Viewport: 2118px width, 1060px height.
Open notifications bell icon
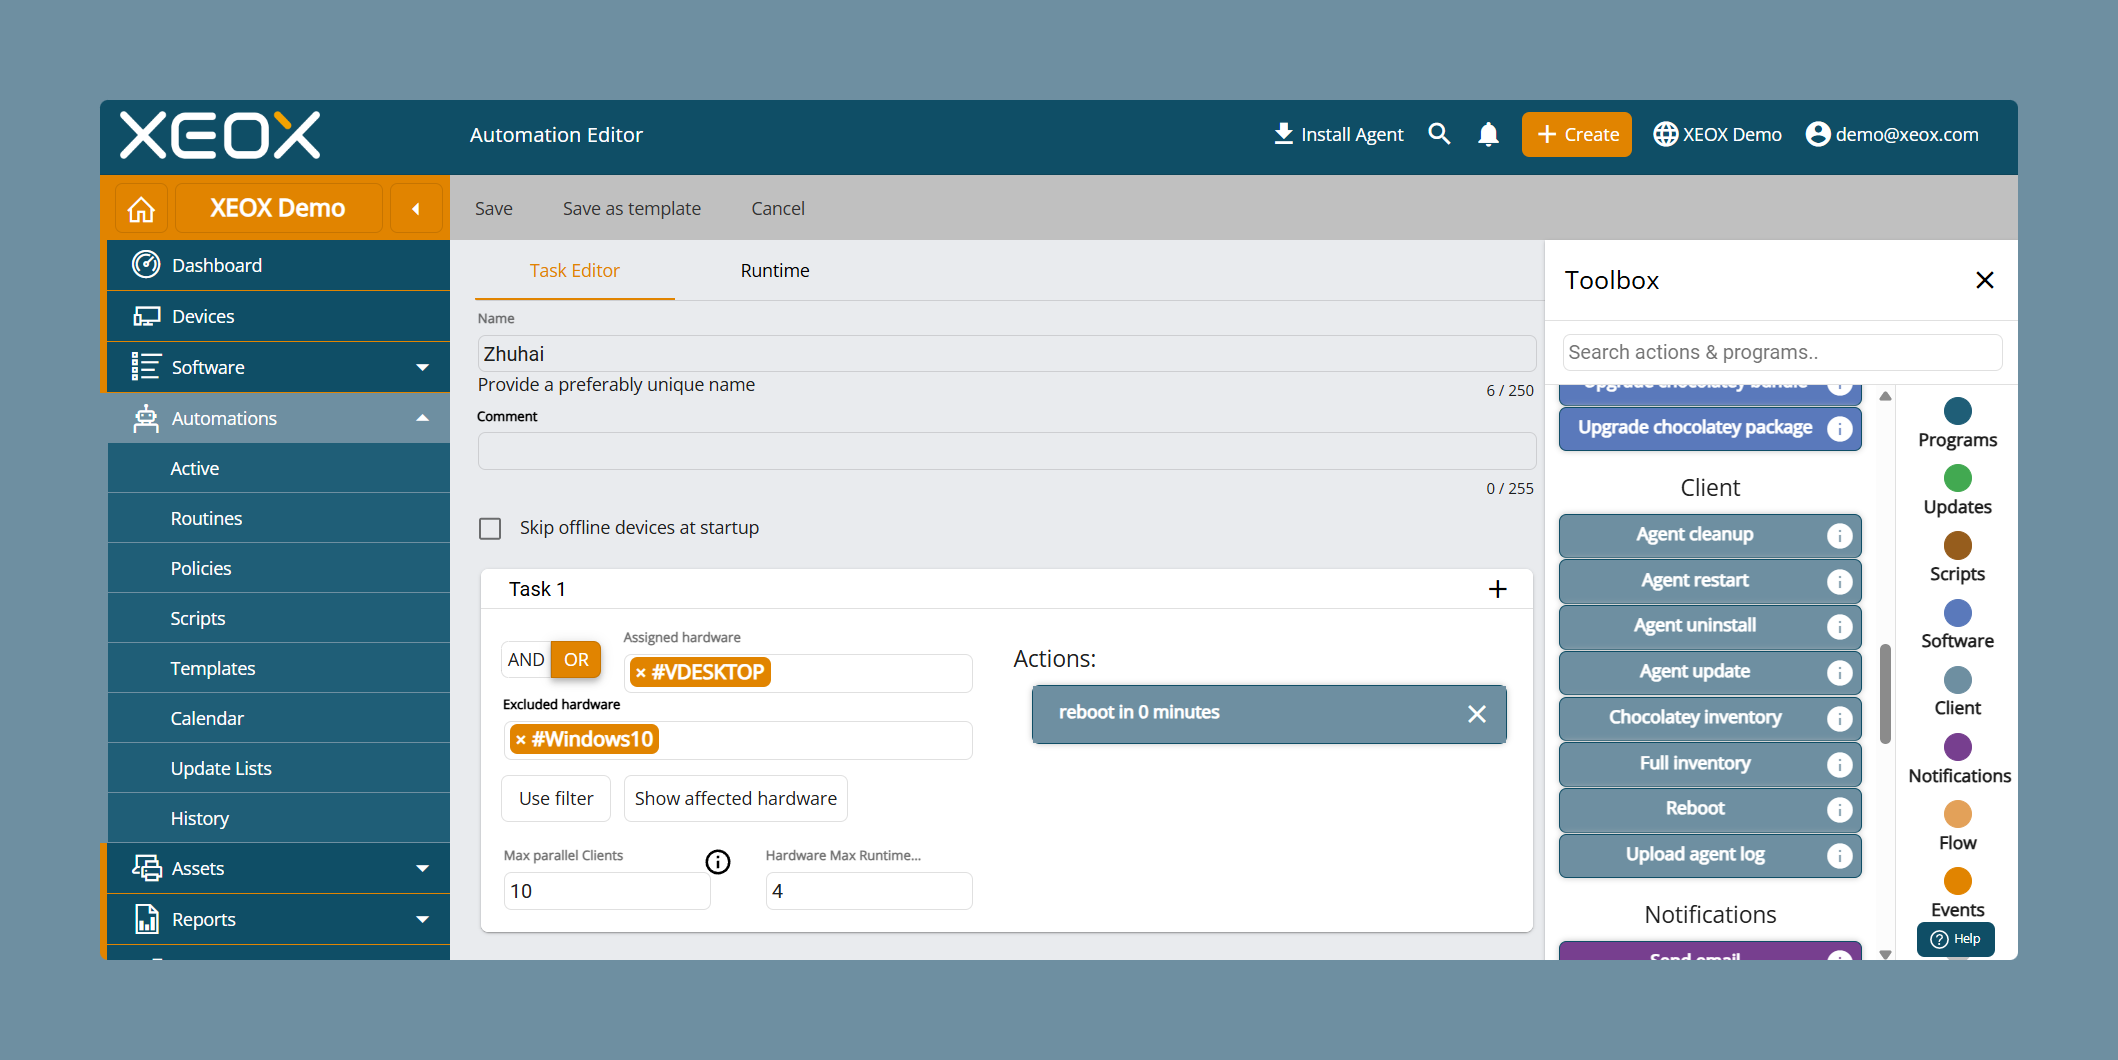[1488, 134]
